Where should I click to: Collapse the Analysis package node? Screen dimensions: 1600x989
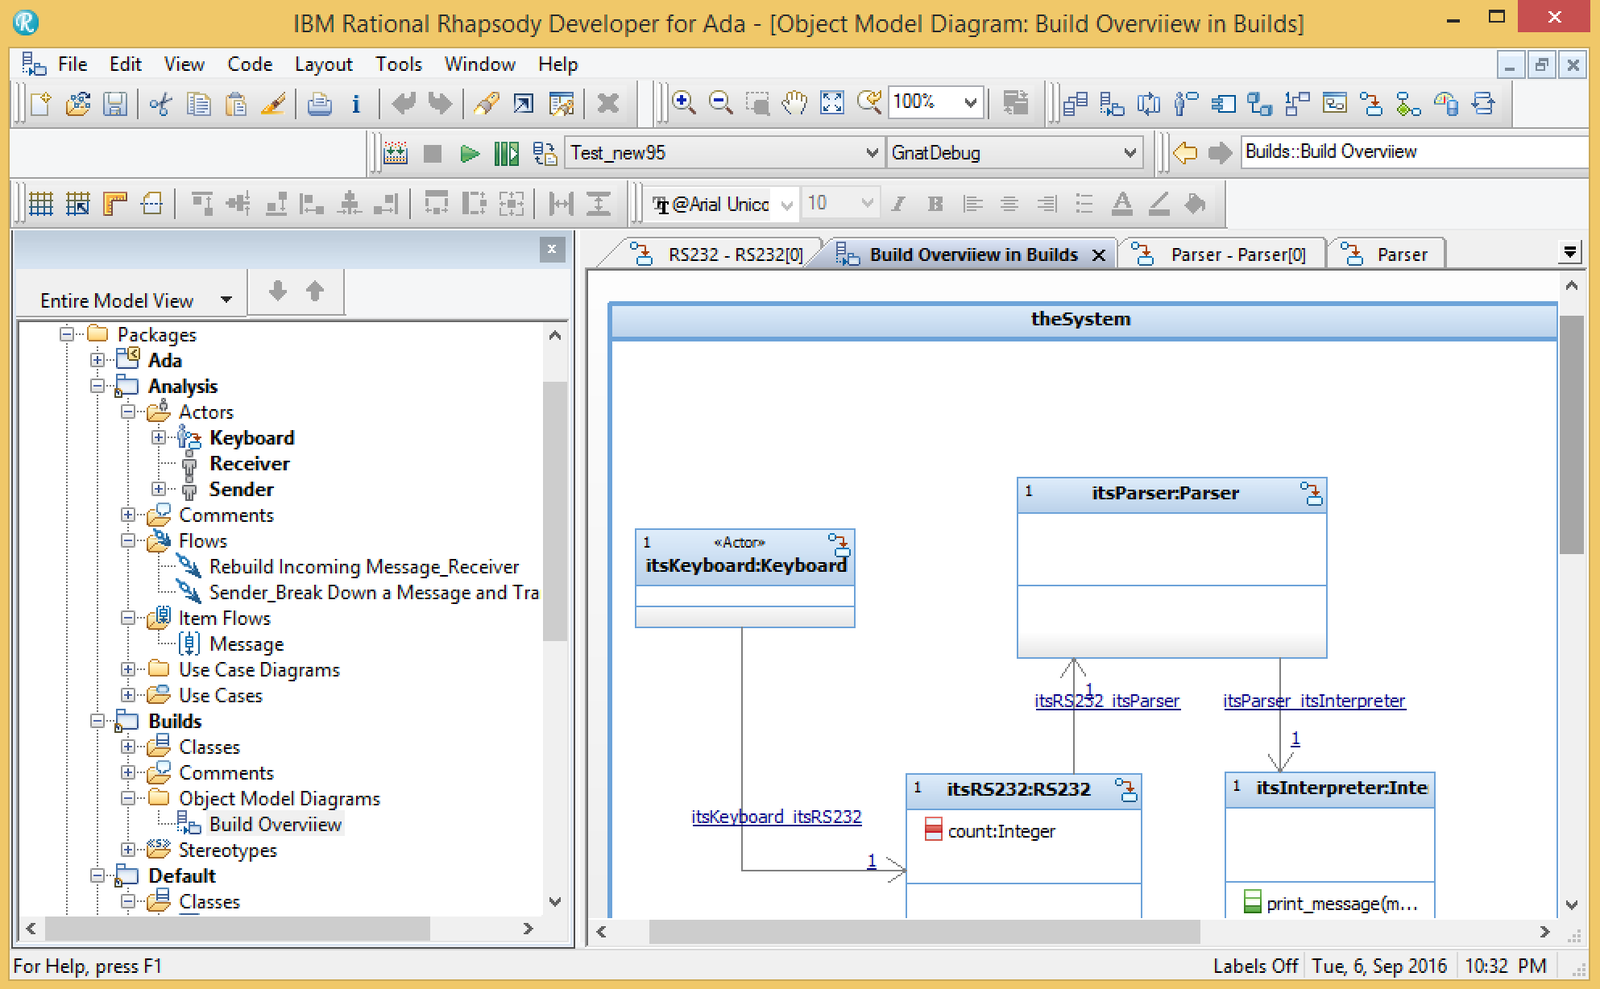click(x=97, y=386)
